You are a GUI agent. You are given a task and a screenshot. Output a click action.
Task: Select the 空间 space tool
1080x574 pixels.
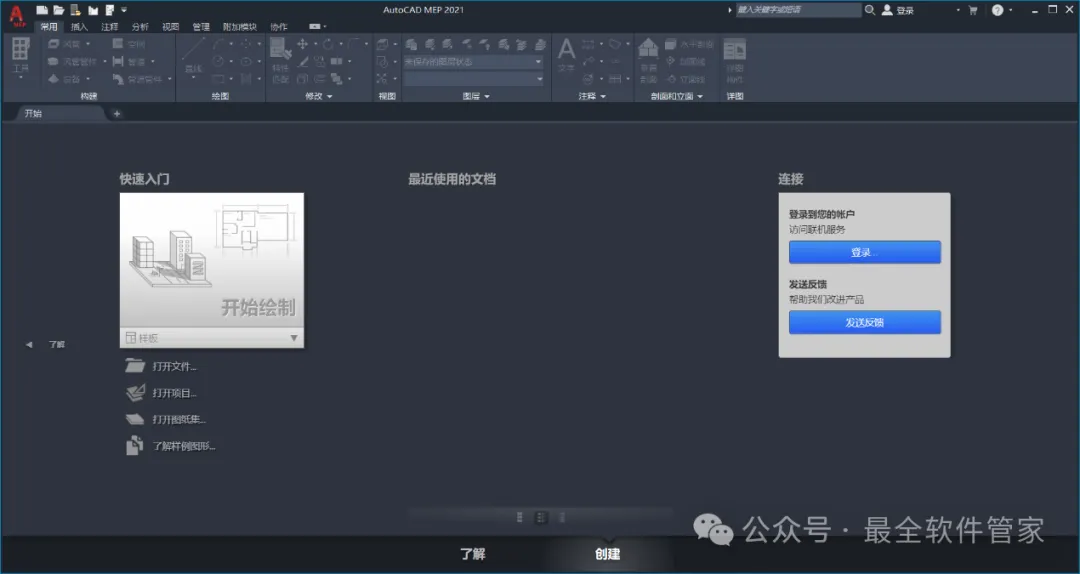pos(129,44)
